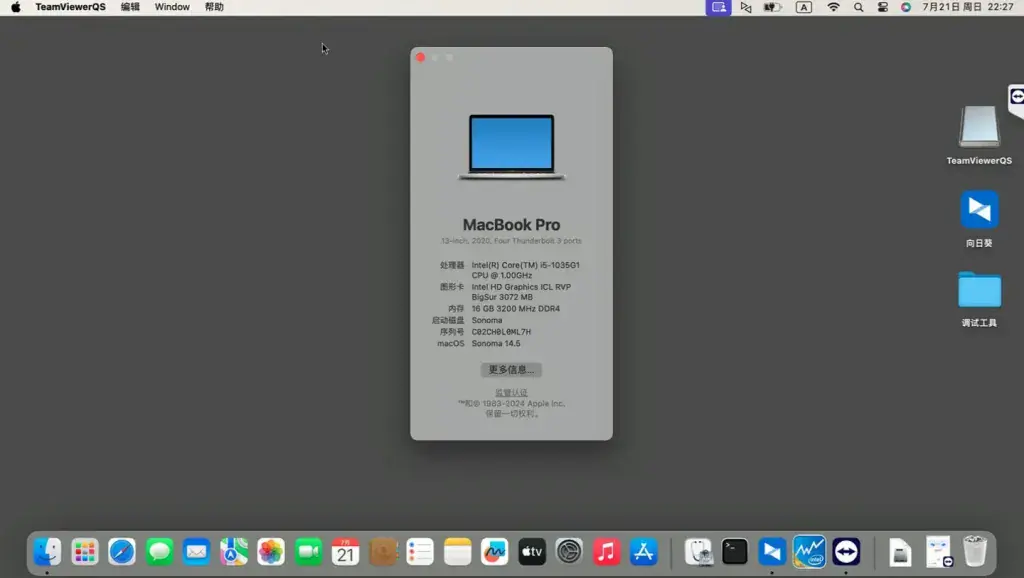Click the 更多信息... button
Image resolution: width=1024 pixels, height=578 pixels.
tap(511, 370)
